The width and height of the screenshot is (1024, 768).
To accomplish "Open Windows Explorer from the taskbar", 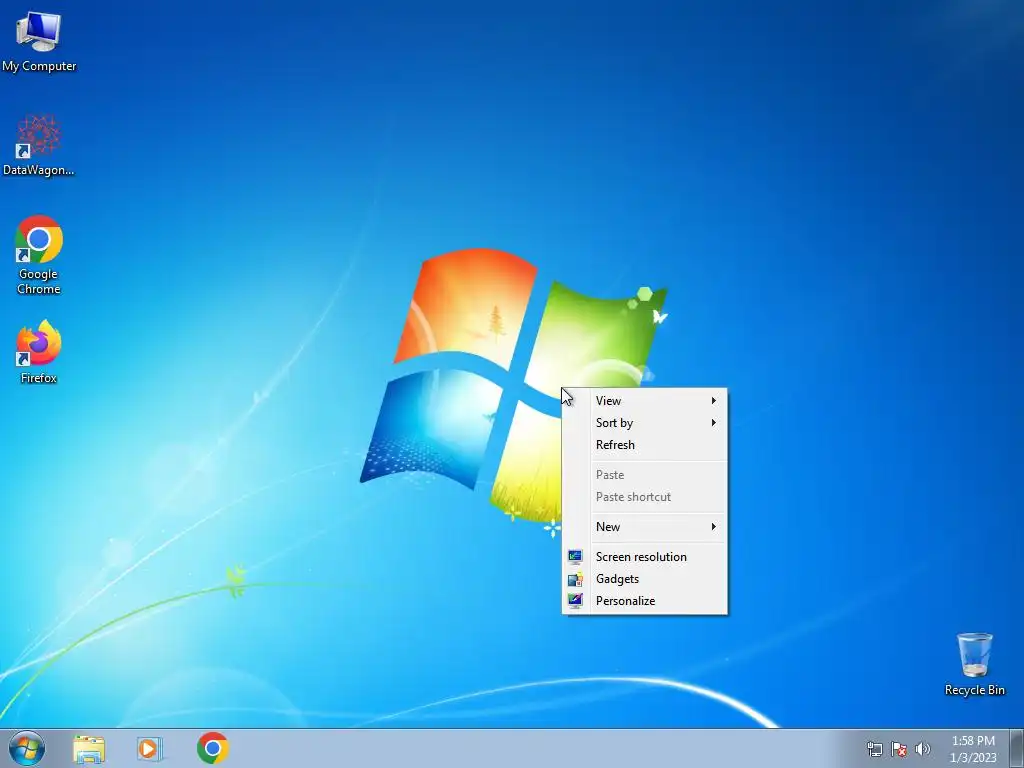I will 89,748.
